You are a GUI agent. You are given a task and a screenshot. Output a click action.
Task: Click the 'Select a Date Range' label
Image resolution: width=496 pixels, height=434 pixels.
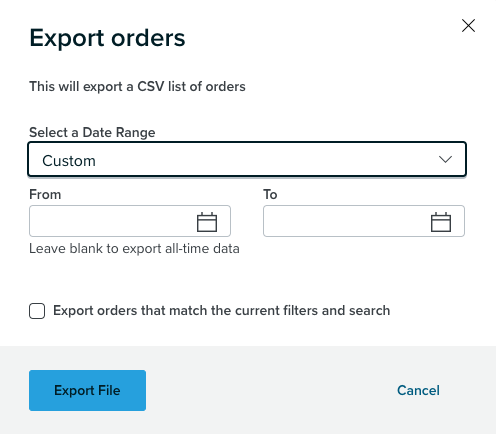(92, 133)
